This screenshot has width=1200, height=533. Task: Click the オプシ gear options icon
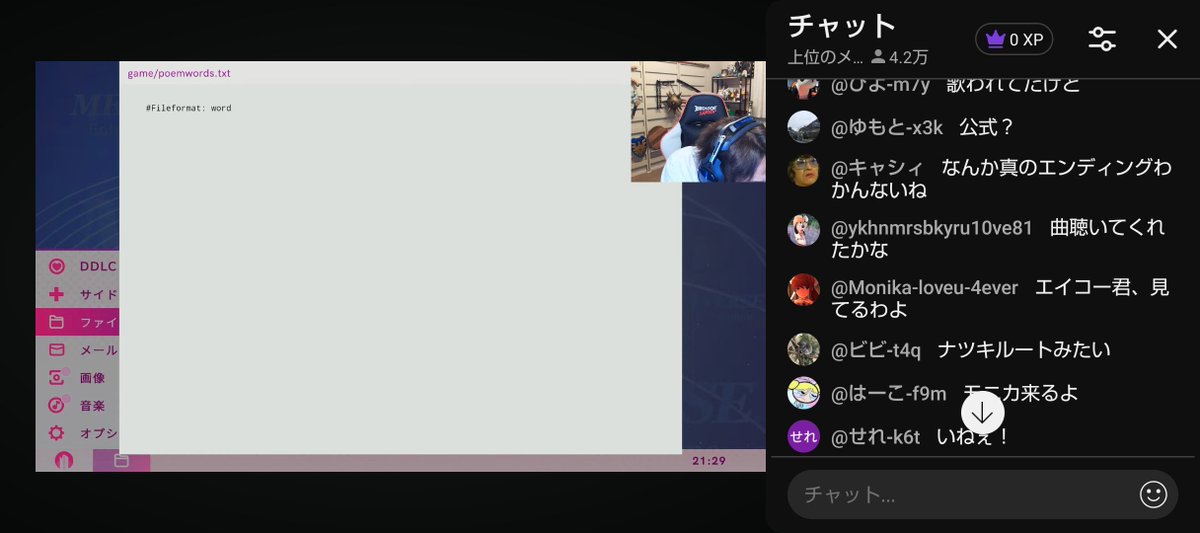[x=57, y=433]
